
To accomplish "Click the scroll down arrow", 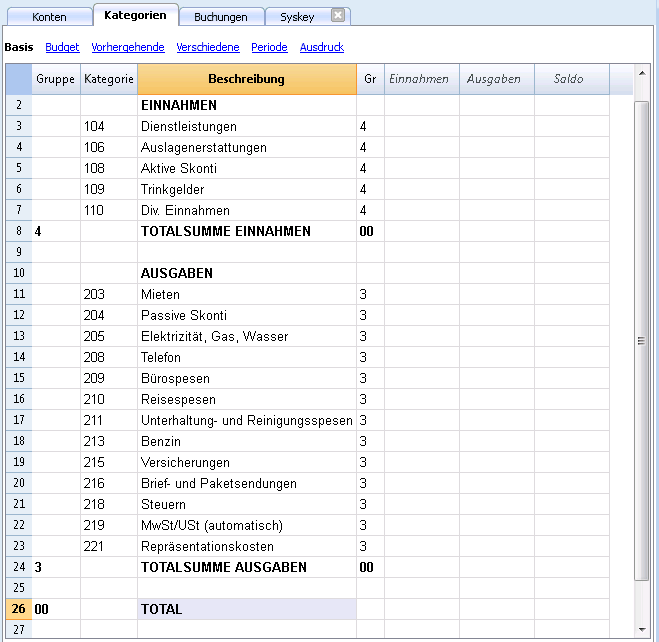I will (x=642, y=629).
